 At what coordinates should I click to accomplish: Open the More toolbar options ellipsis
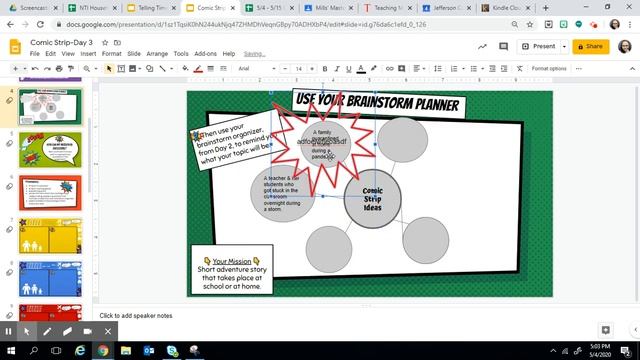(579, 69)
